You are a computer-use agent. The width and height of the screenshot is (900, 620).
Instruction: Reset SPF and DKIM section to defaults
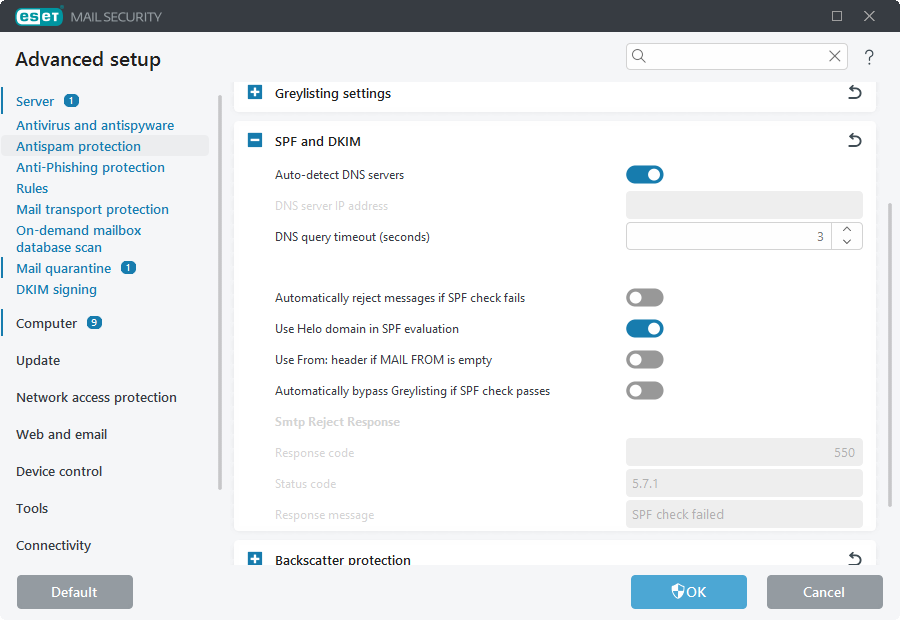point(854,141)
